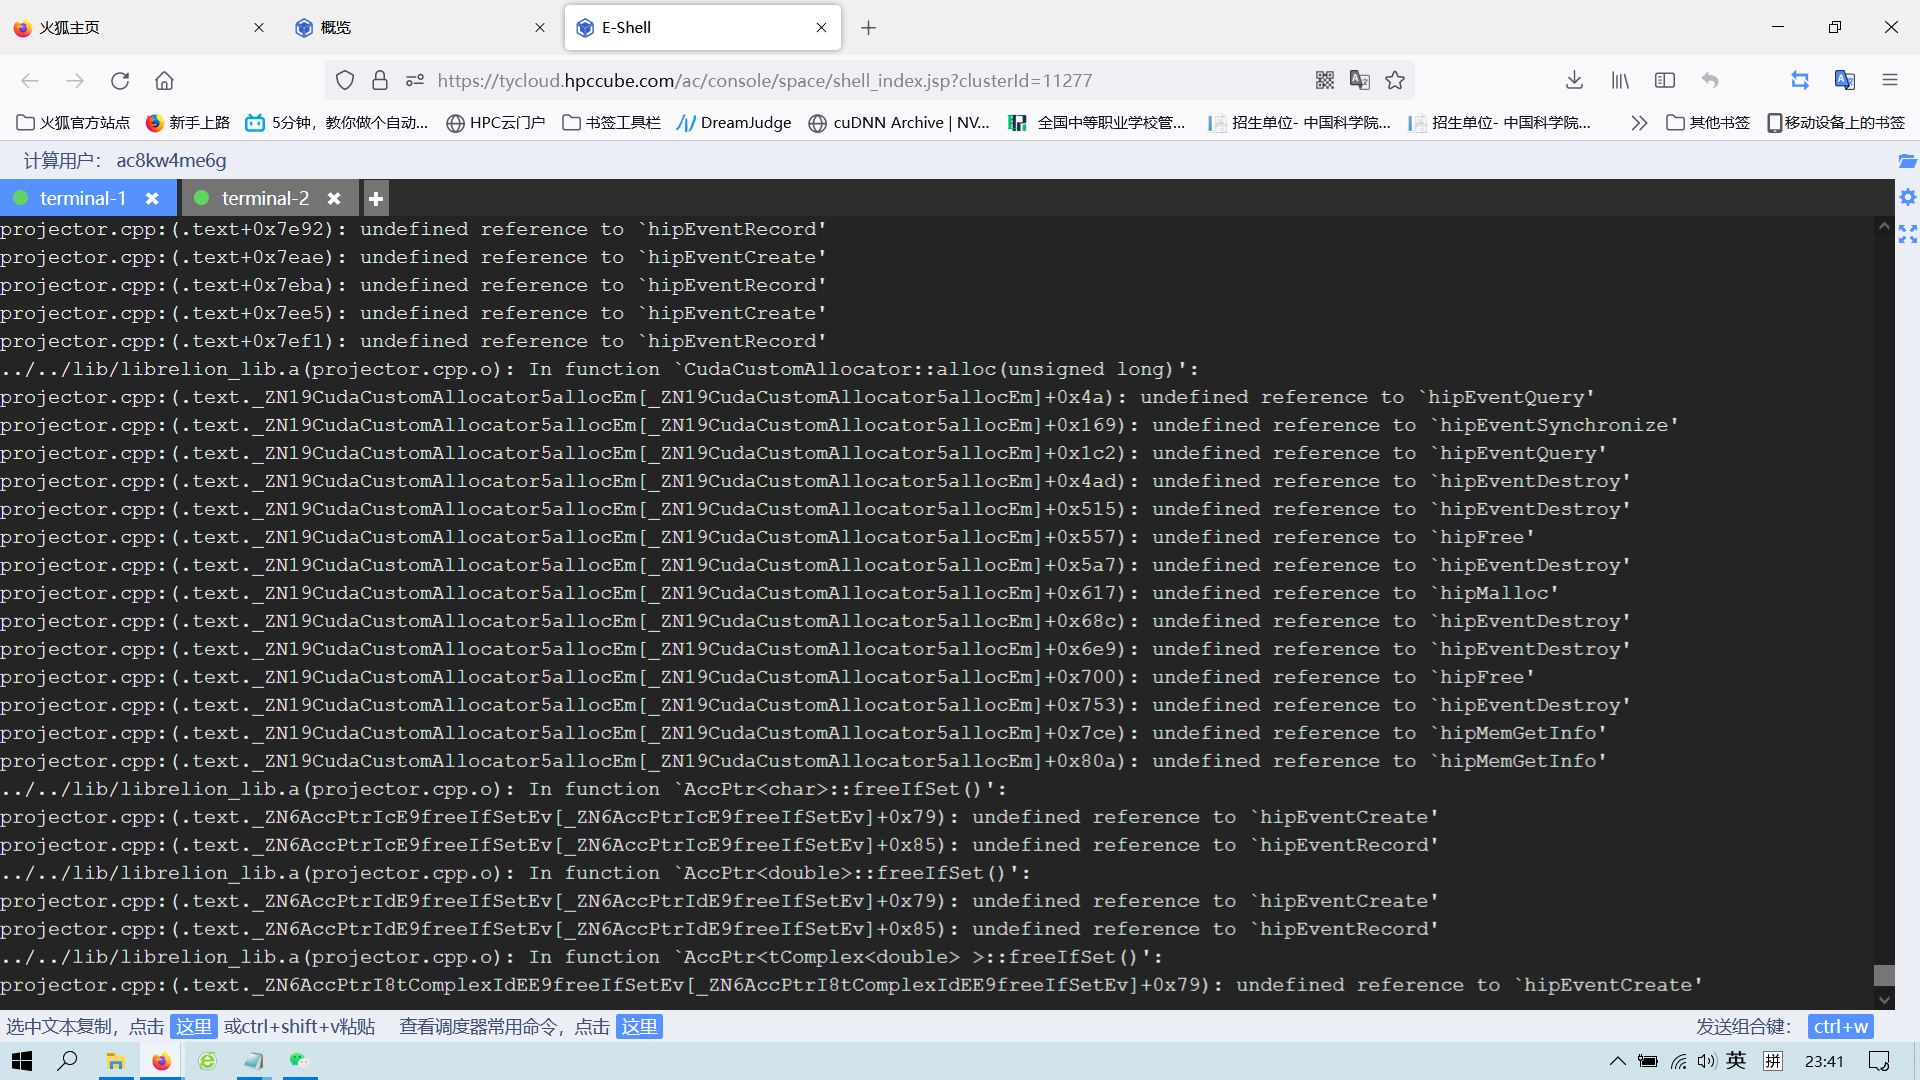Open E-Shell settings gear icon
The image size is (1920, 1080).
1908,197
